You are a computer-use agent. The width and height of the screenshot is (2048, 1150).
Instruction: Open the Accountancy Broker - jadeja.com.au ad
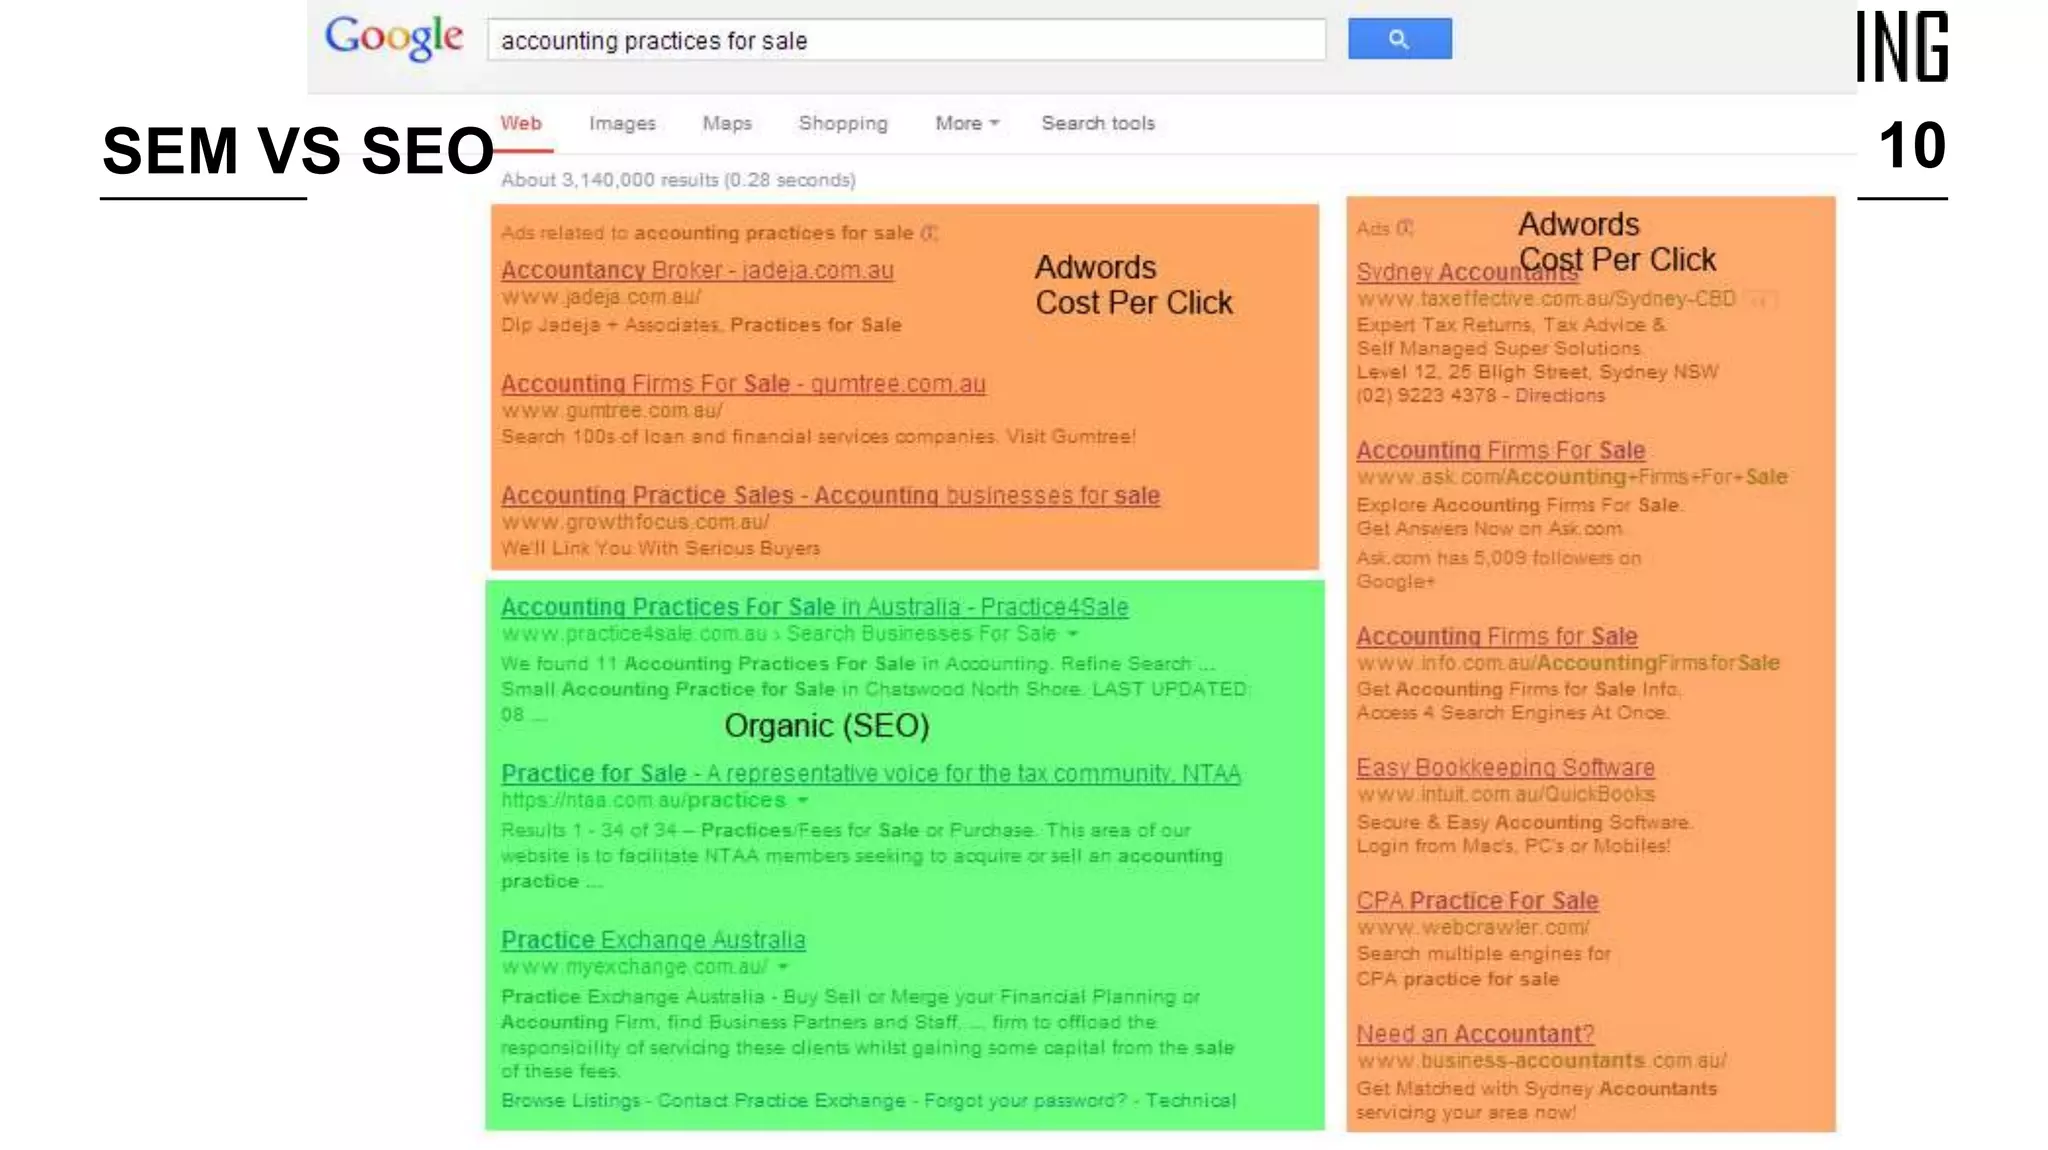(x=697, y=270)
